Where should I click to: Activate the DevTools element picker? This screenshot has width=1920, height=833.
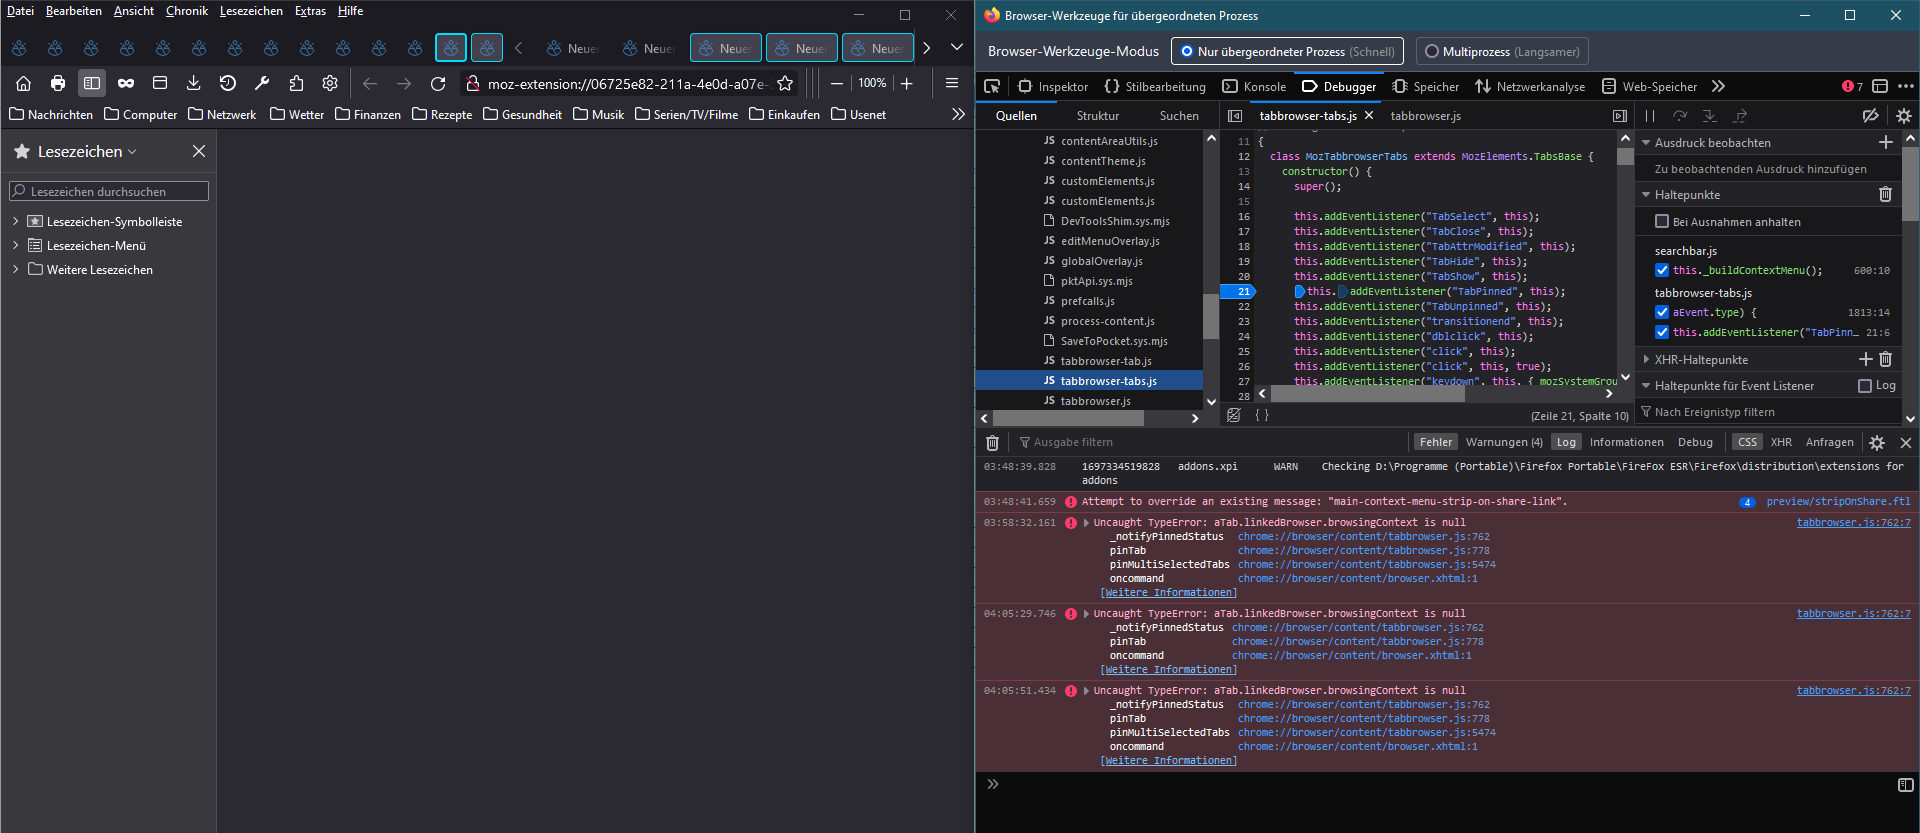click(x=992, y=87)
